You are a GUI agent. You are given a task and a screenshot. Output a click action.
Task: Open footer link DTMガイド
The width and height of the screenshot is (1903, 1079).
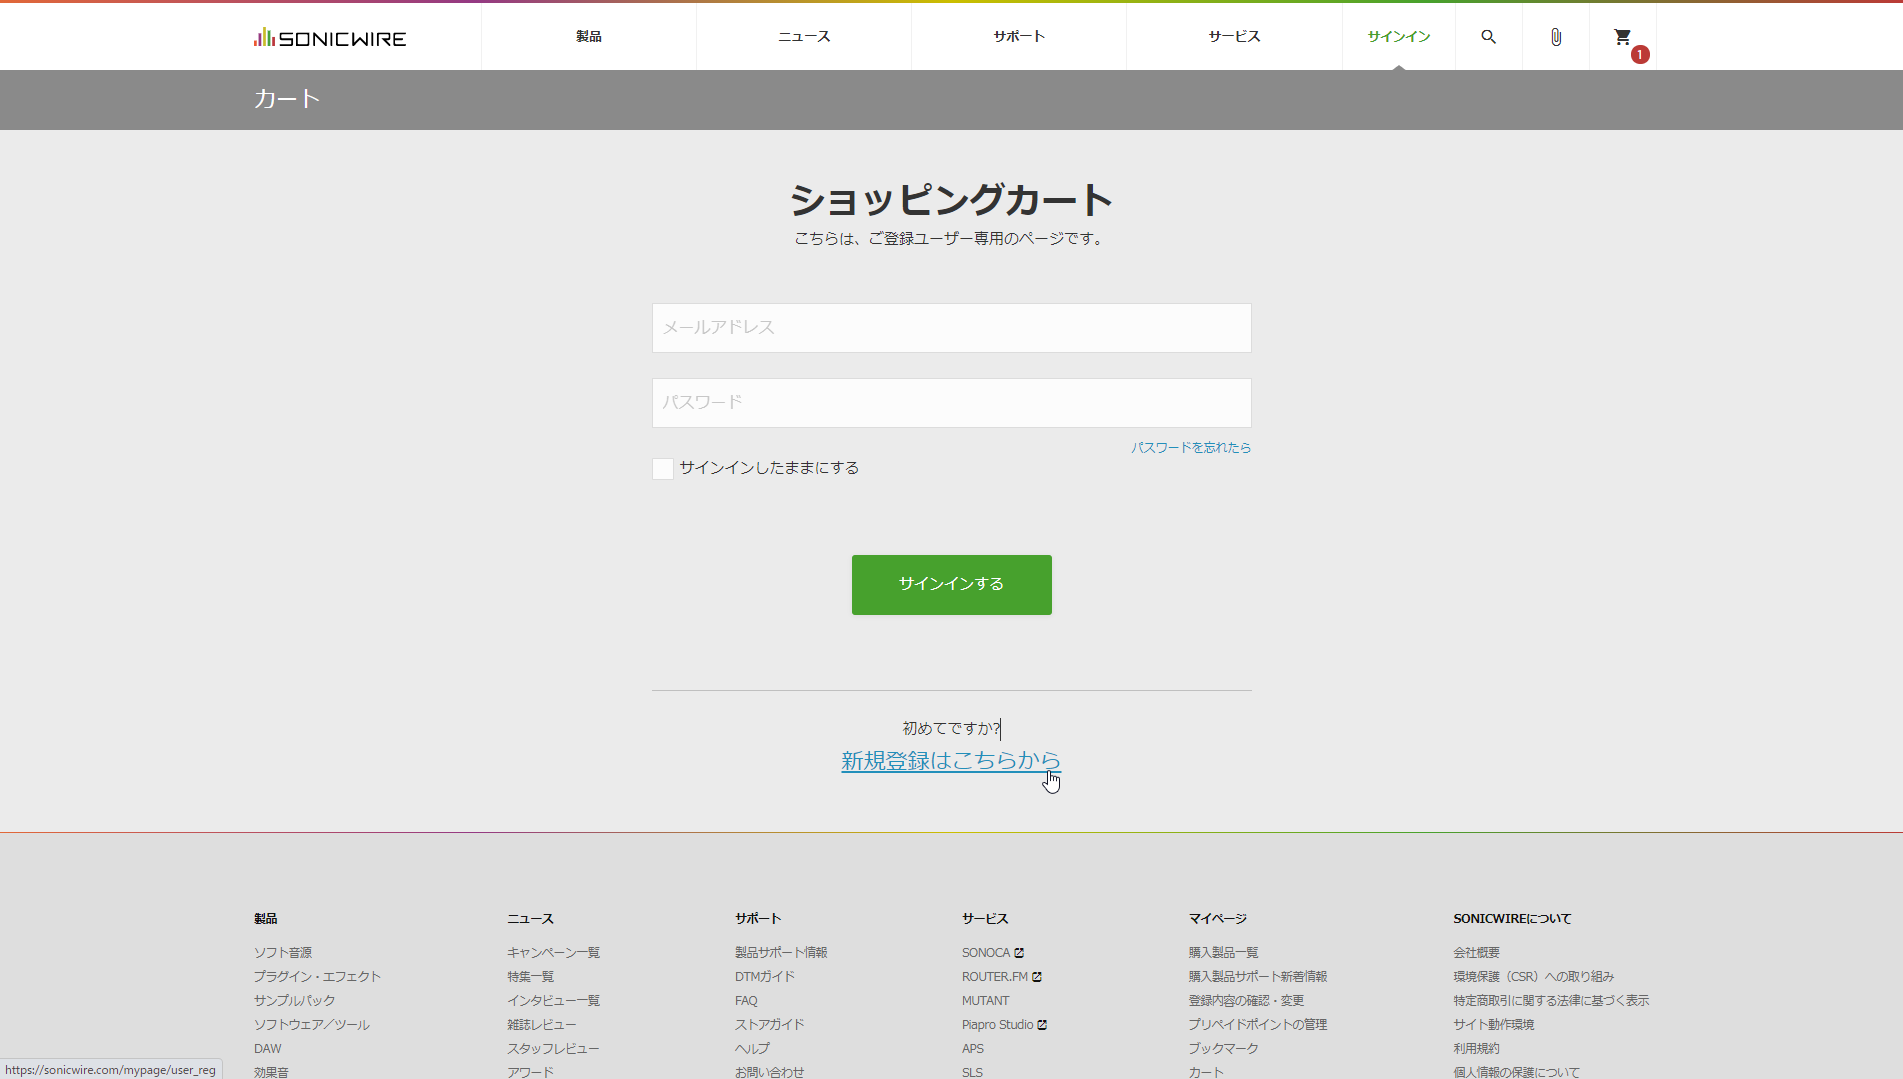(765, 977)
